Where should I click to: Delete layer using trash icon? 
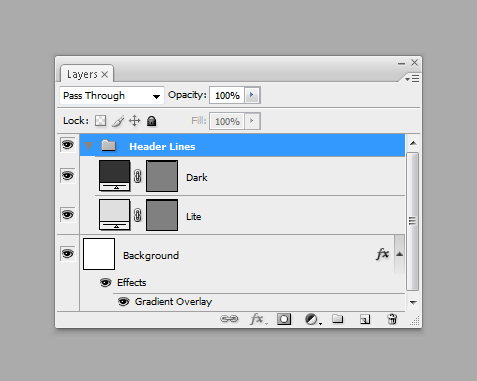point(392,319)
